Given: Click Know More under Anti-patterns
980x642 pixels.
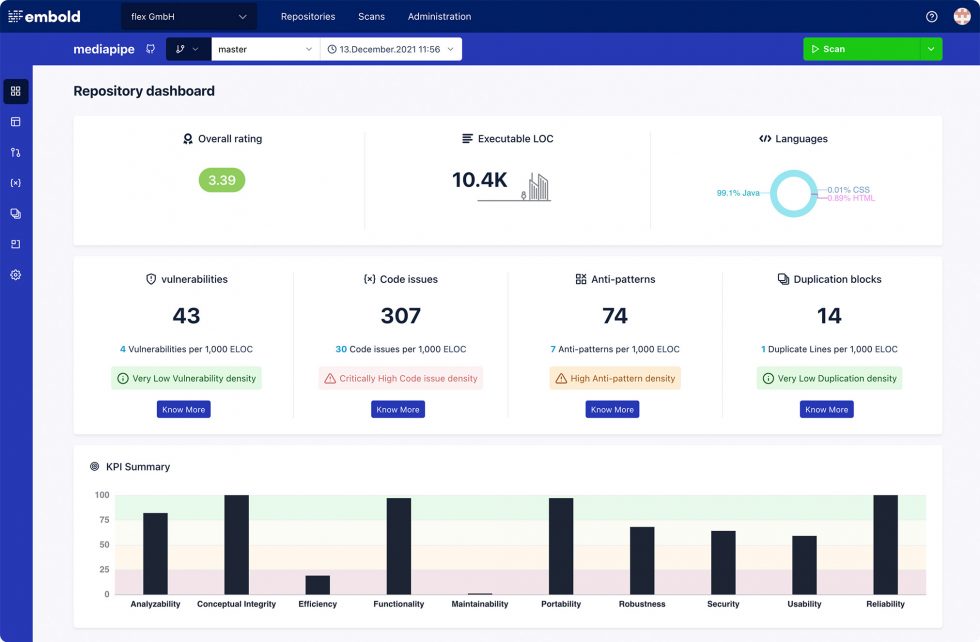Looking at the screenshot, I should [612, 409].
